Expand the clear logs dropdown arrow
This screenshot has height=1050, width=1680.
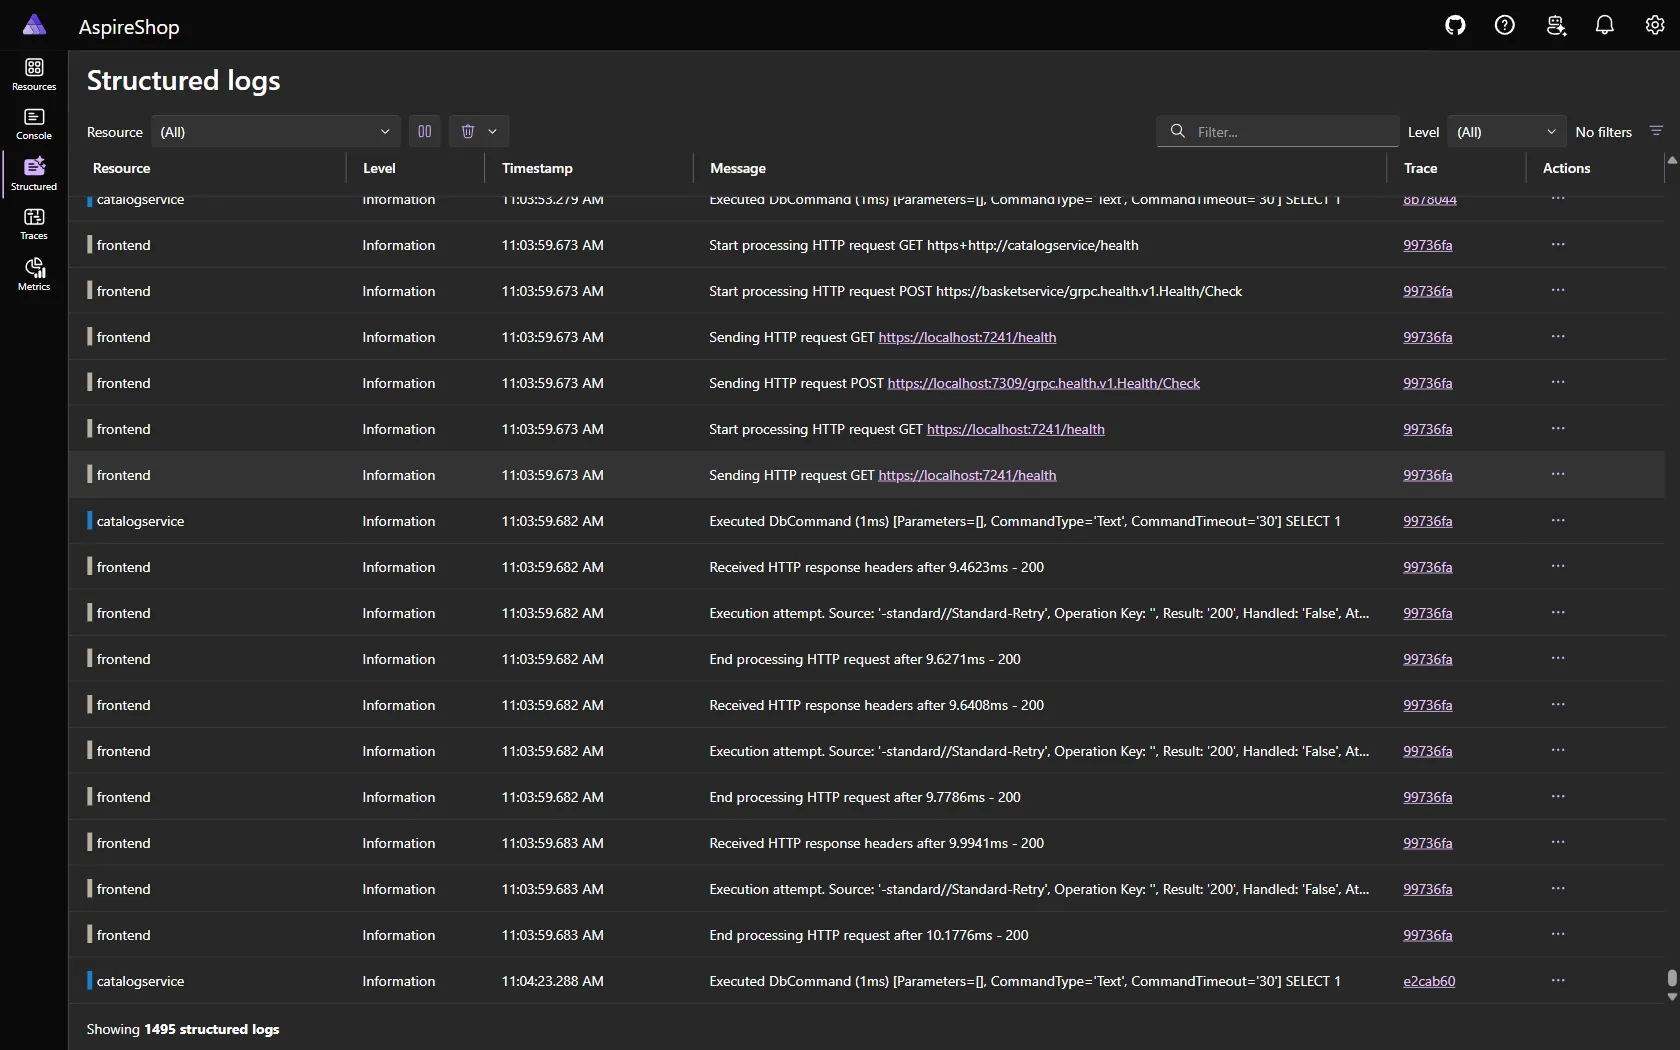pos(493,131)
